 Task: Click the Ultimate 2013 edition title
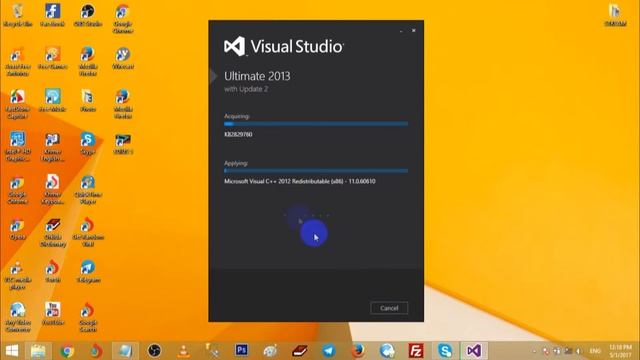257,76
